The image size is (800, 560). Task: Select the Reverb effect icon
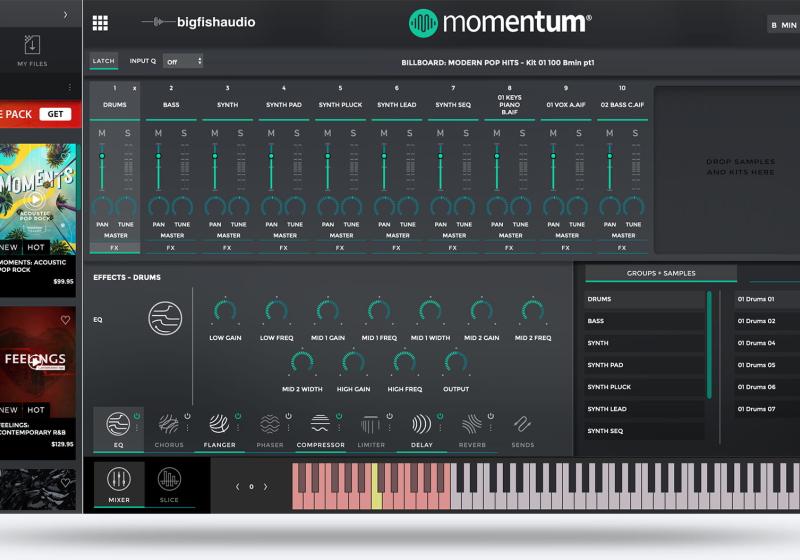472,424
